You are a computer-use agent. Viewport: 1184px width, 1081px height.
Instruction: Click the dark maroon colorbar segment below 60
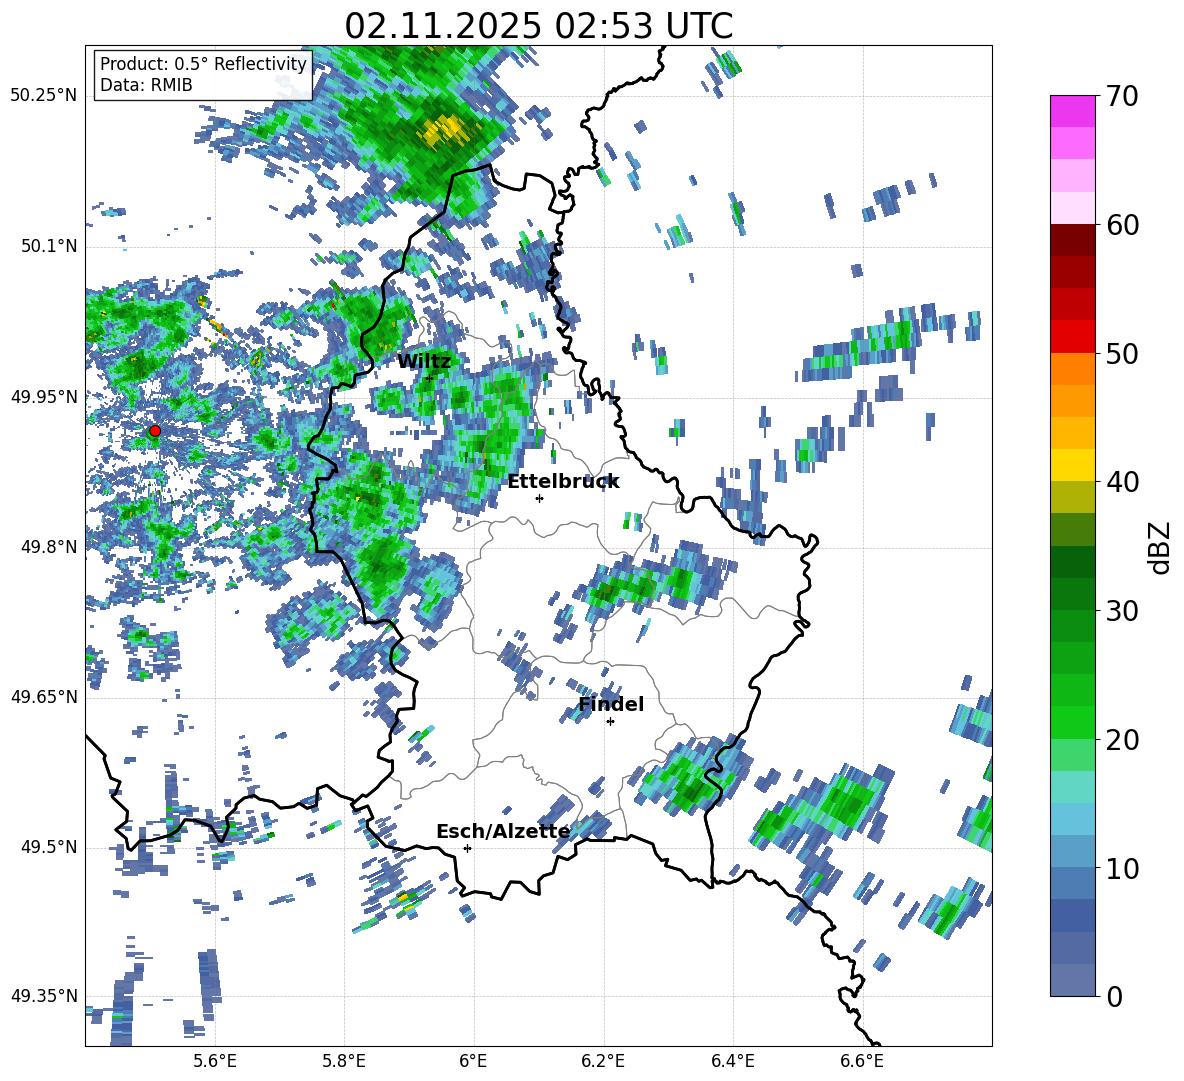[x=1072, y=240]
